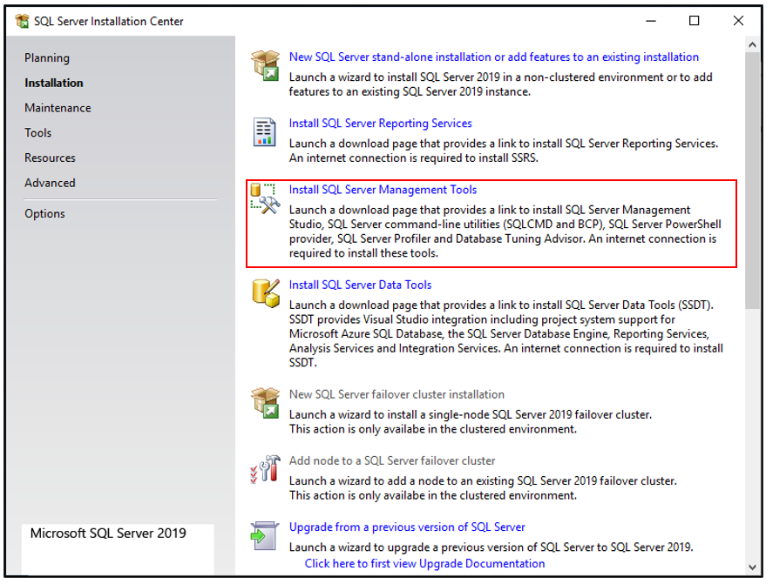768x584 pixels.
Task: Switch to the Advanced section
Action: 50,183
